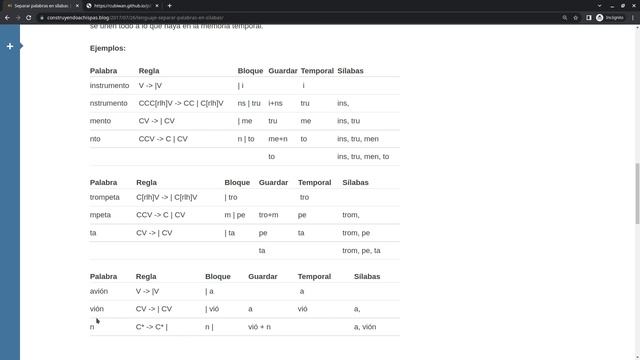Select 'Bloque' header in the second table
Image resolution: width=640 pixels, height=360 pixels.
[237, 182]
